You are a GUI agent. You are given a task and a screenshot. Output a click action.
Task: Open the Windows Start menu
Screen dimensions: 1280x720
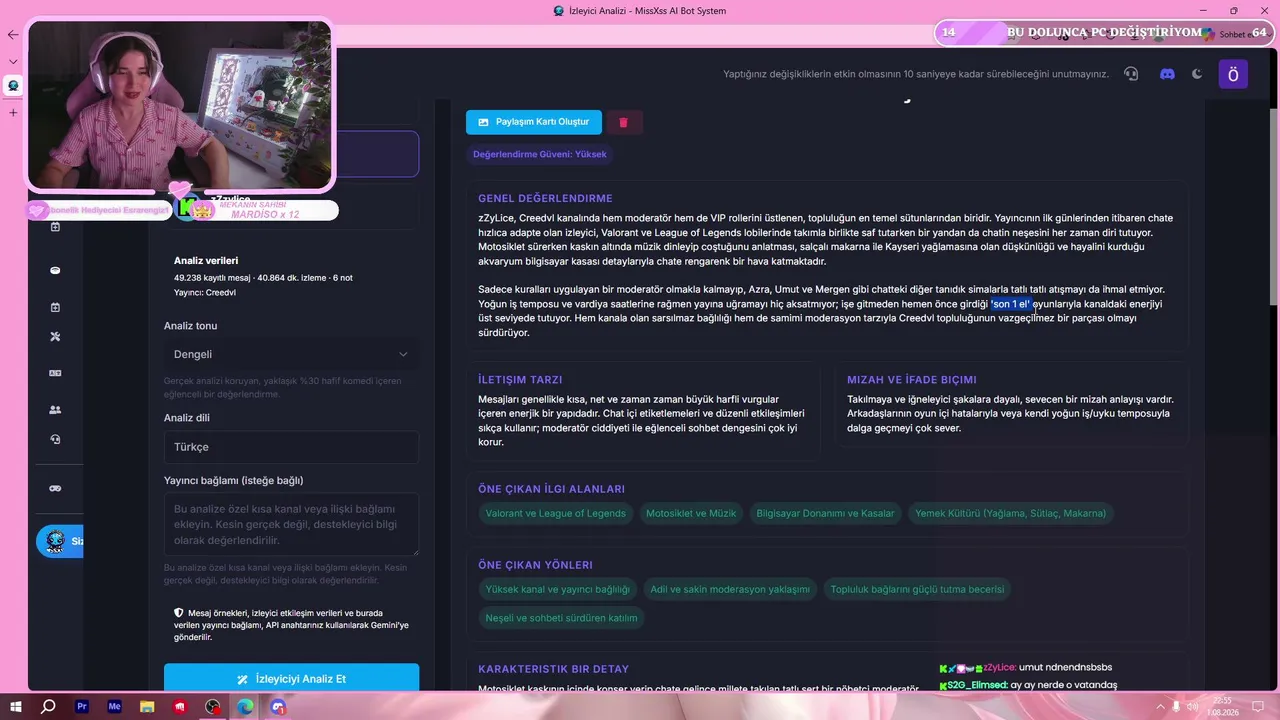pos(15,707)
